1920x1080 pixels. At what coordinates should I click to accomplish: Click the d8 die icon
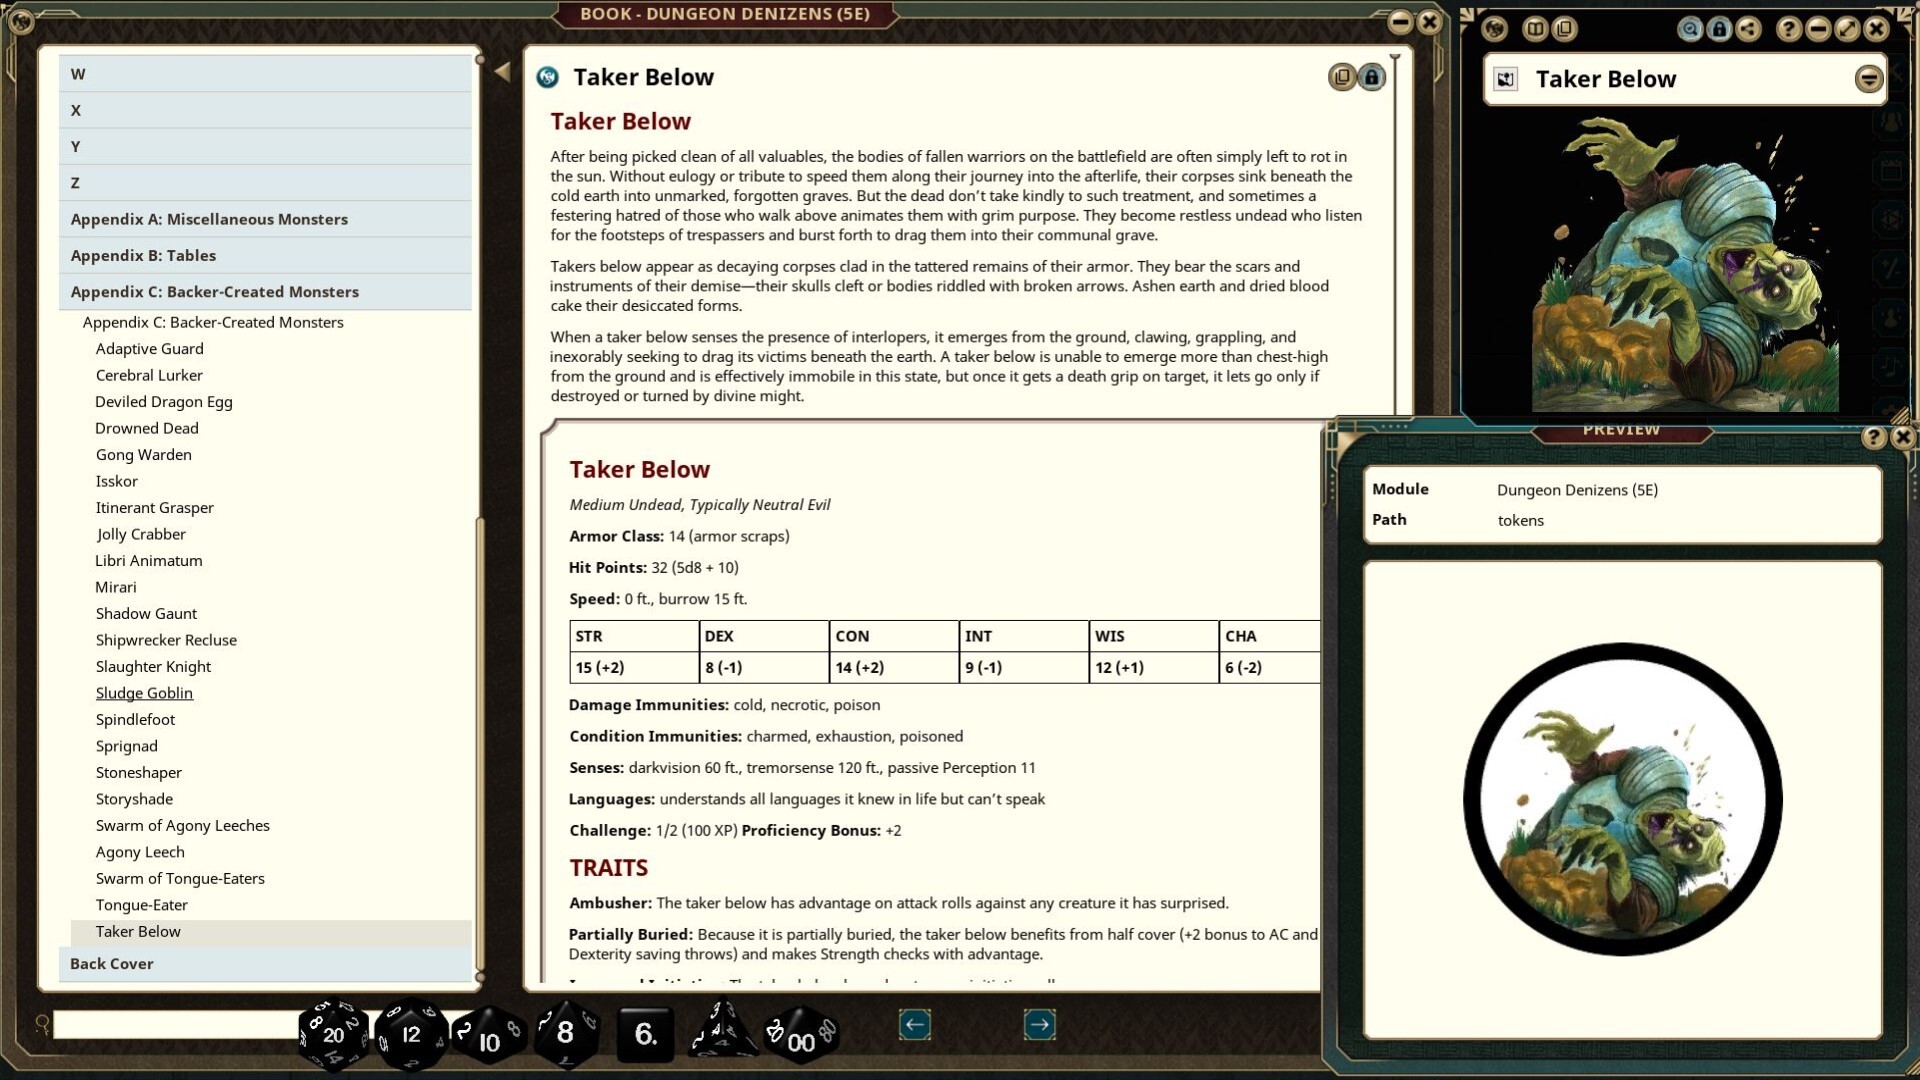pos(565,1033)
